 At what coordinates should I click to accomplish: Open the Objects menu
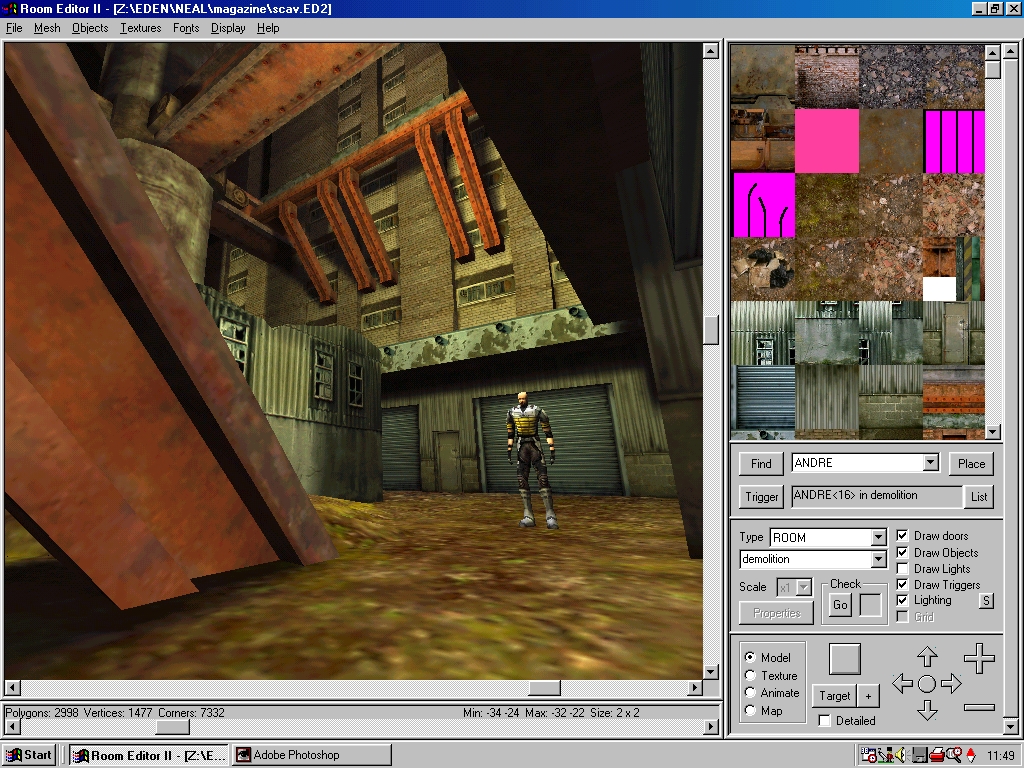[x=90, y=28]
